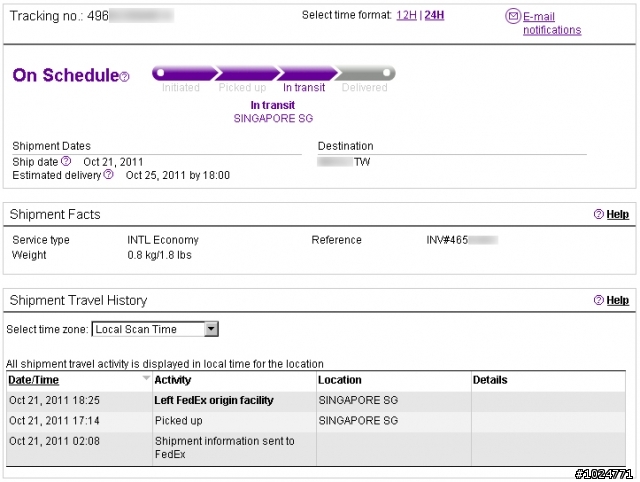Open Help link in Travel History

(618, 300)
